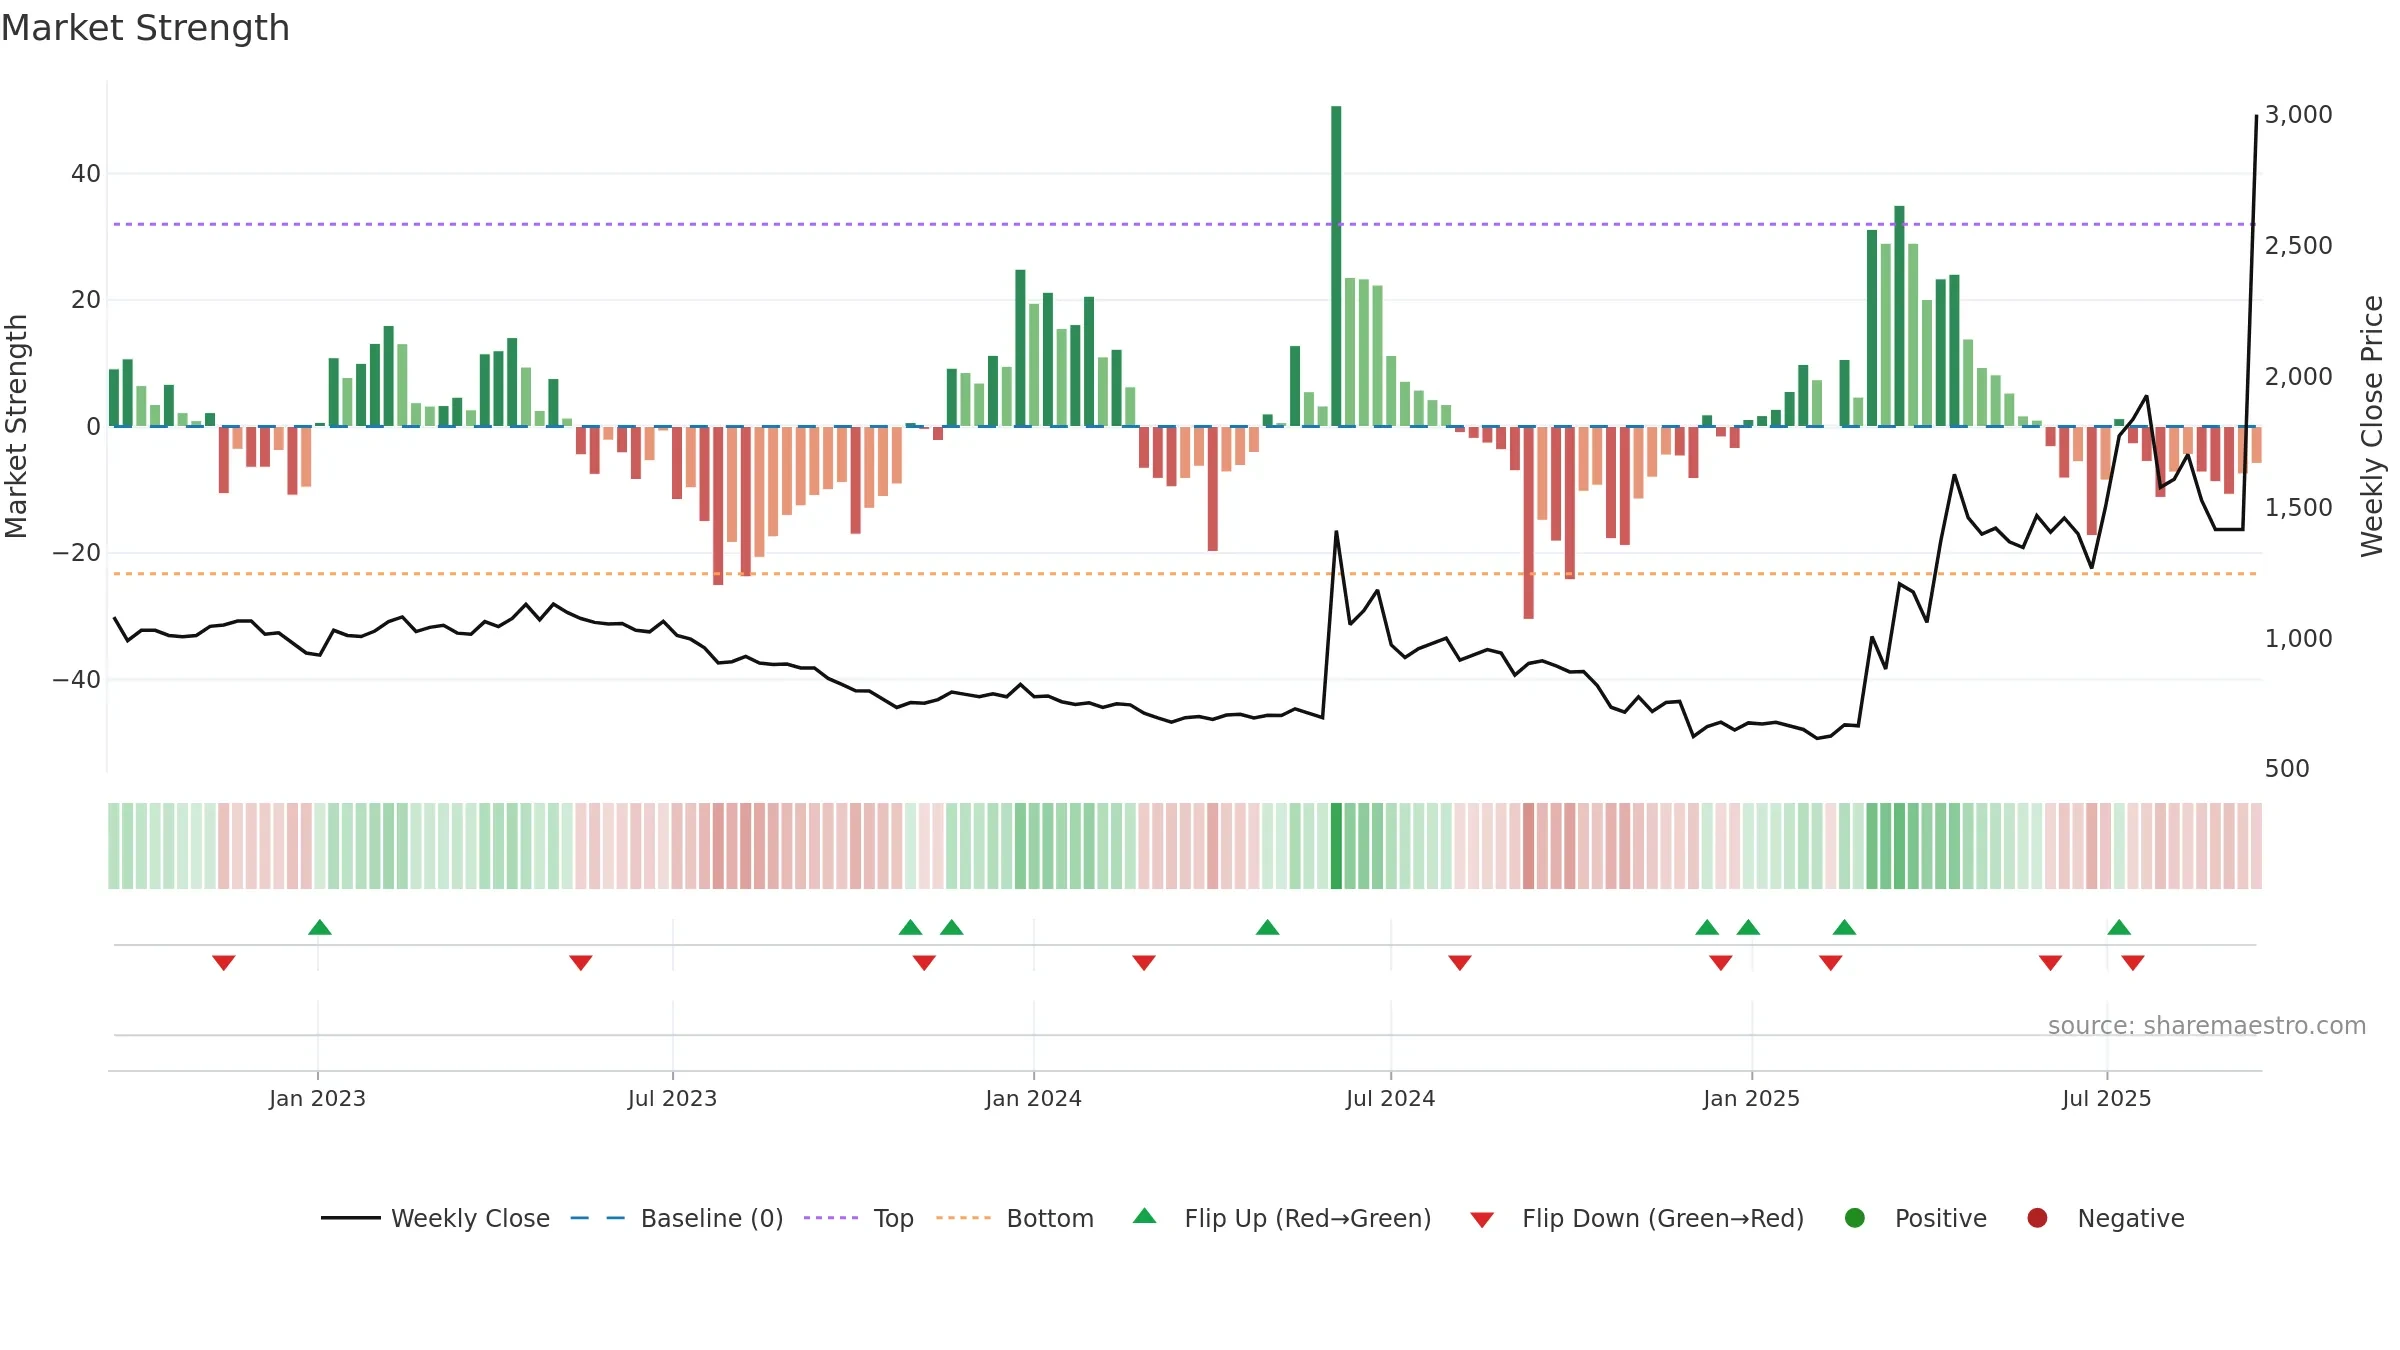Click the flip-down marker just after Jul 2025
Viewport: 2400px width, 1350px height.
[x=2133, y=963]
